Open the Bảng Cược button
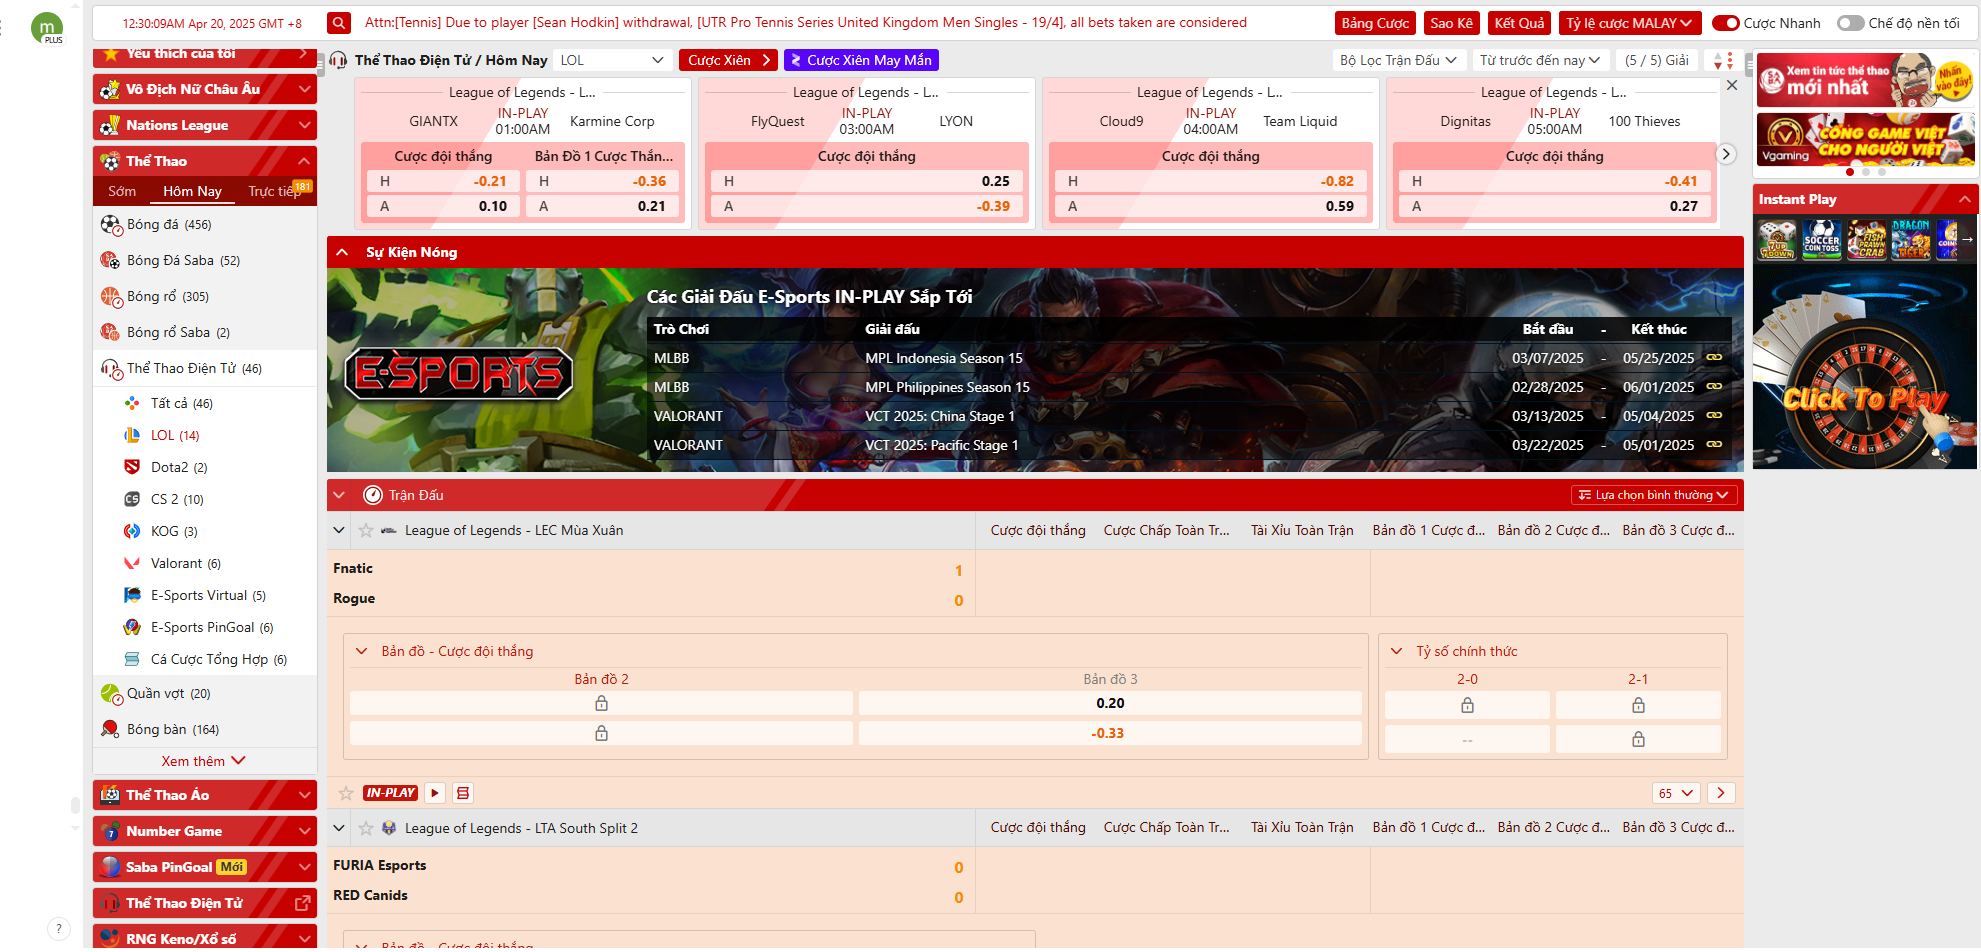 (1375, 23)
